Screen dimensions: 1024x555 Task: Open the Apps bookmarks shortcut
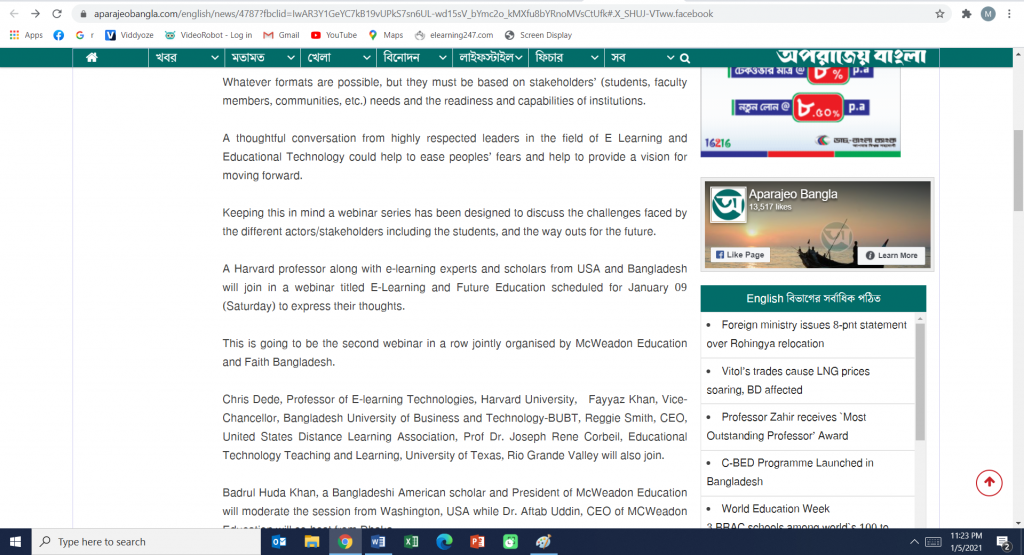(x=26, y=35)
